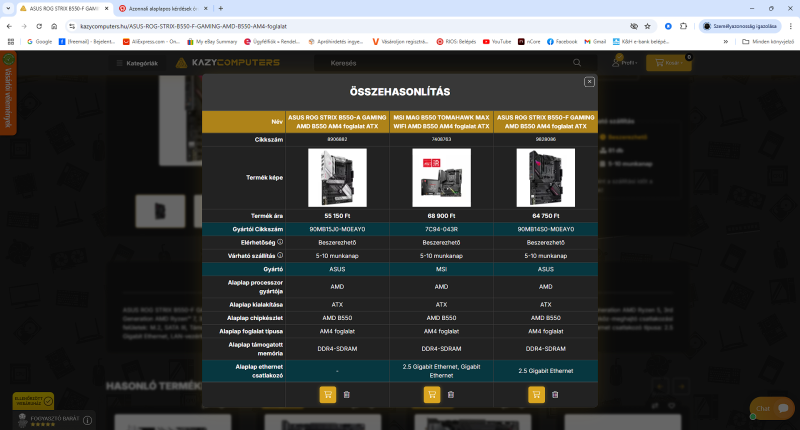Viewport: 800px width, 430px height.
Task: Open the browser Extensions puzzle icon
Action: [x=684, y=26]
